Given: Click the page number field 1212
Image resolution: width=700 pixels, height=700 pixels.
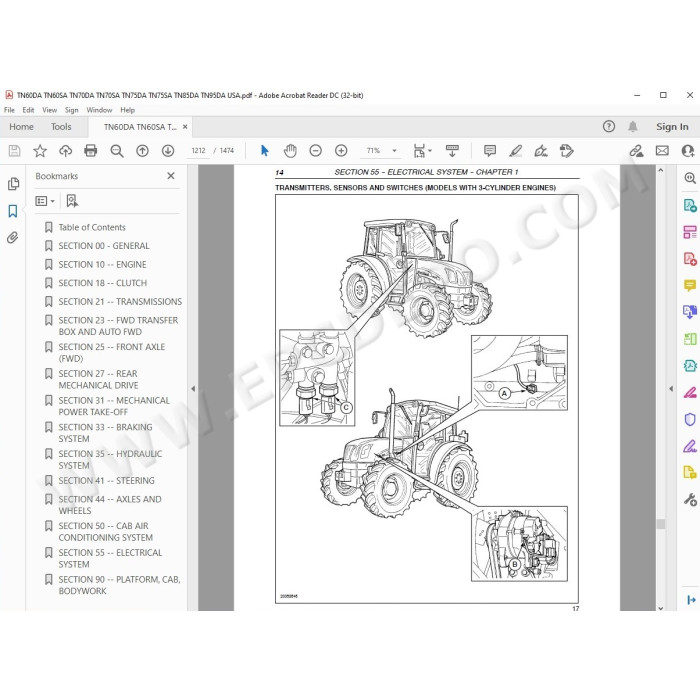Looking at the screenshot, I should click(198, 151).
